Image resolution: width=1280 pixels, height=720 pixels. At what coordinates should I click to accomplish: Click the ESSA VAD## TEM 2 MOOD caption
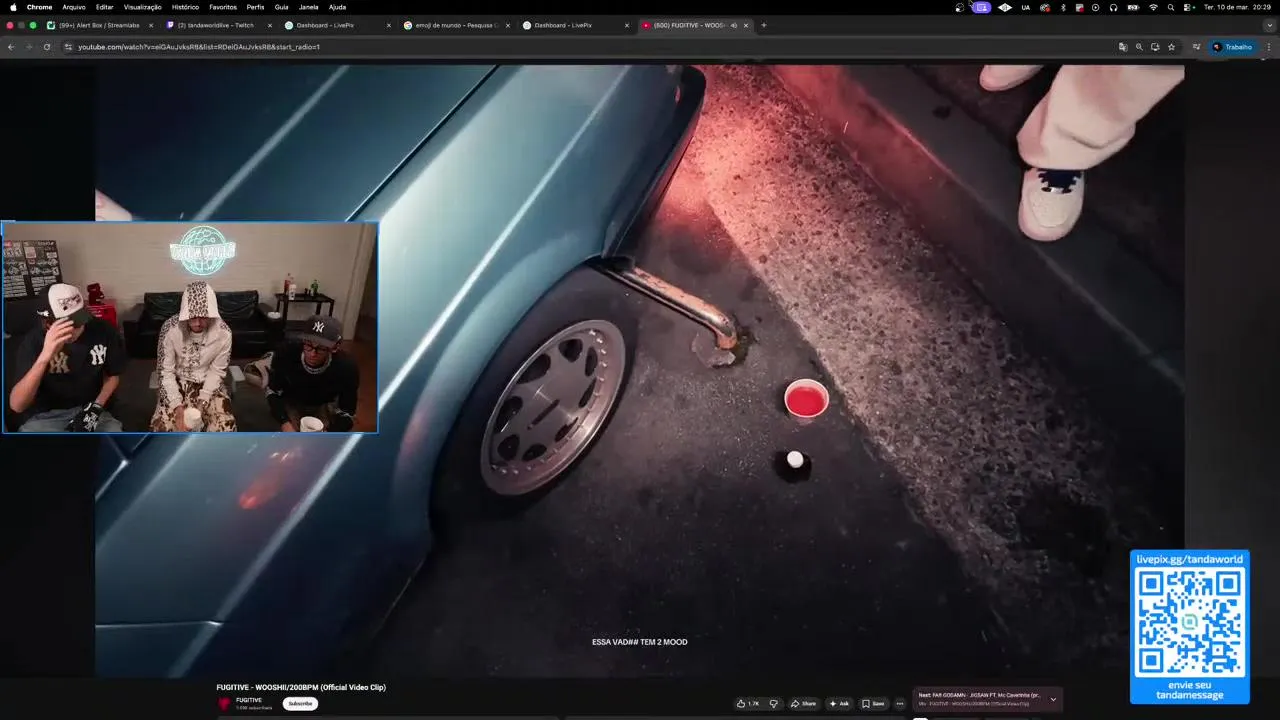tap(640, 642)
